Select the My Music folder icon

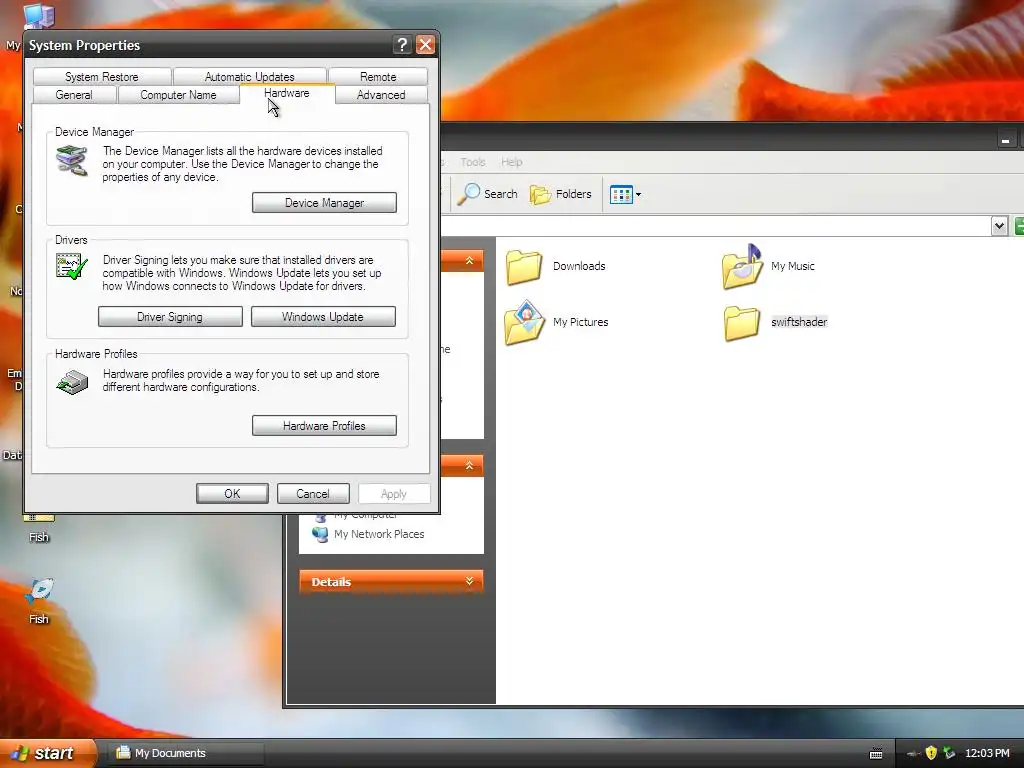tap(742, 266)
